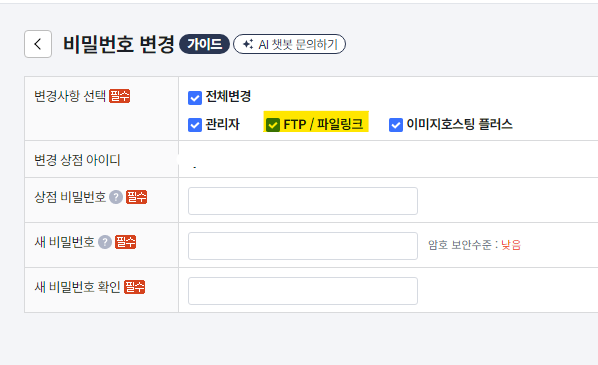Open help icon beside 새 비밀번호
Image resolution: width=598 pixels, height=365 pixels.
[105, 242]
